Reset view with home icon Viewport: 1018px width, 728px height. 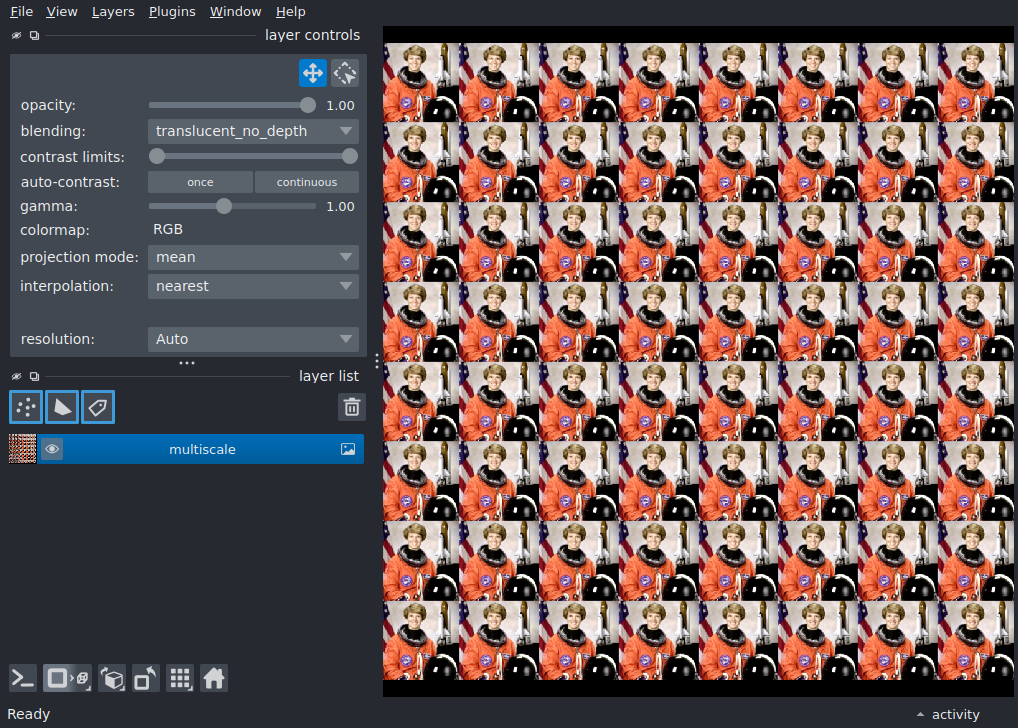214,679
